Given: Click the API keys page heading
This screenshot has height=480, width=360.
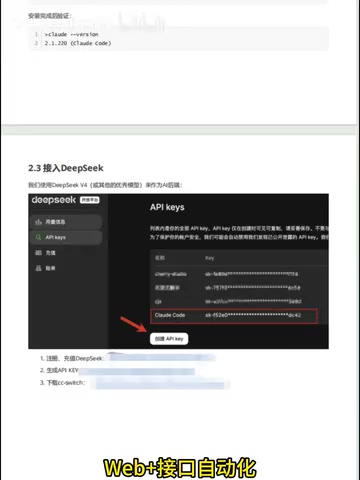Looking at the screenshot, I should tap(167, 207).
